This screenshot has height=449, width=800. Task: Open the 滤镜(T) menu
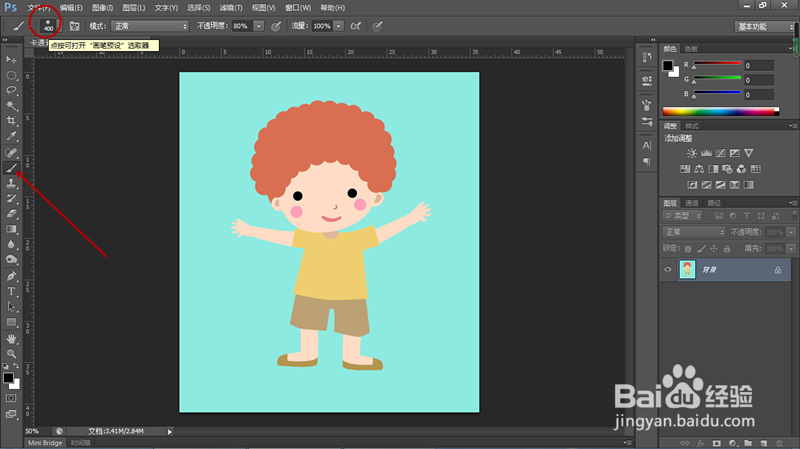[231, 8]
